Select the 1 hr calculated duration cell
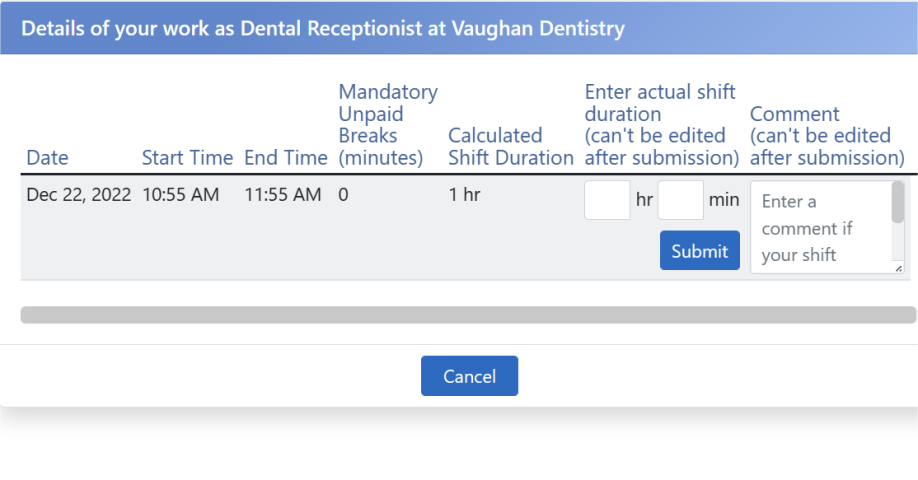Screen dimensions: 918x480 (x=464, y=194)
